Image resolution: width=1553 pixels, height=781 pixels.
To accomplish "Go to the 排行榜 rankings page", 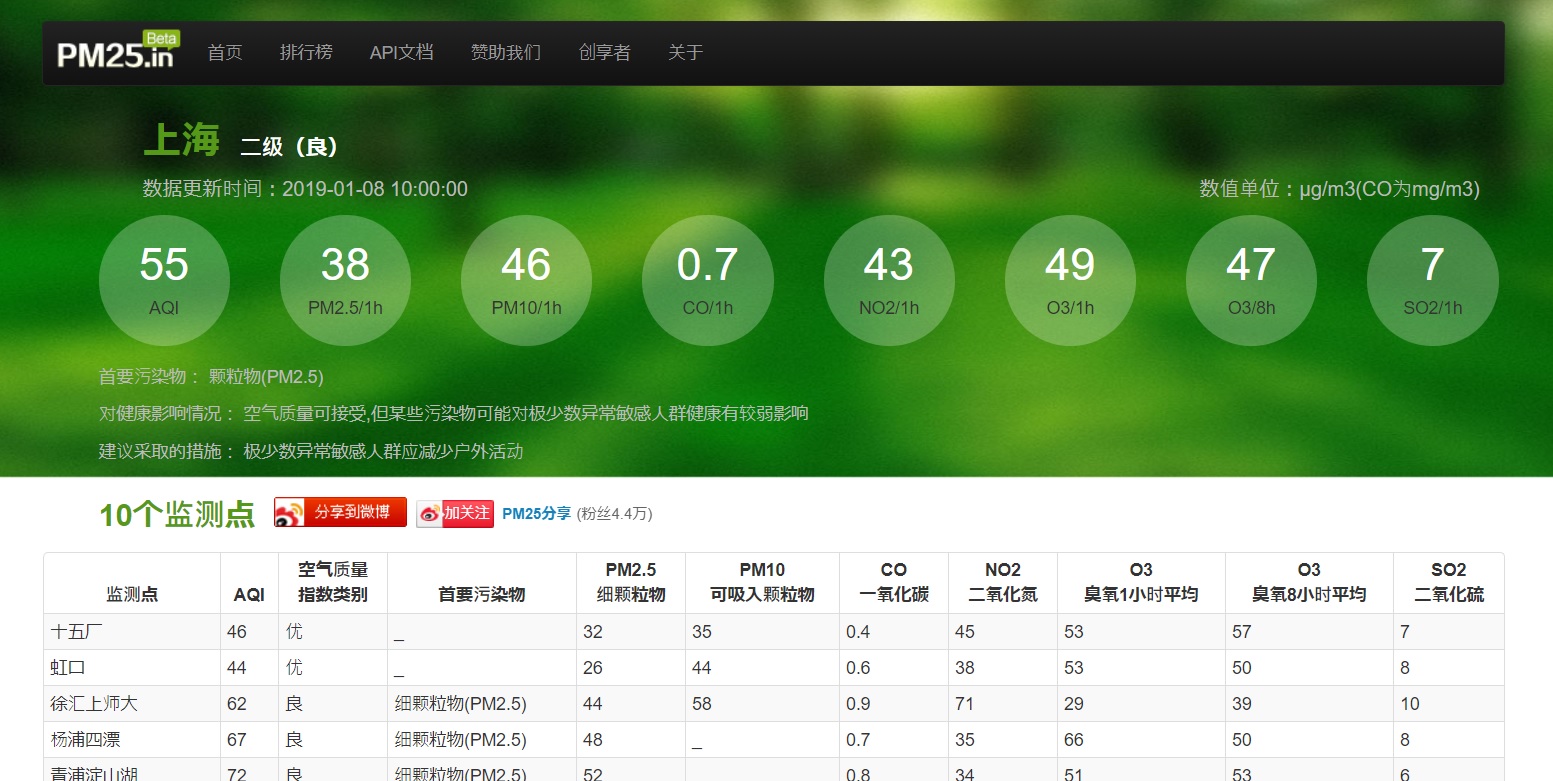I will coord(306,52).
